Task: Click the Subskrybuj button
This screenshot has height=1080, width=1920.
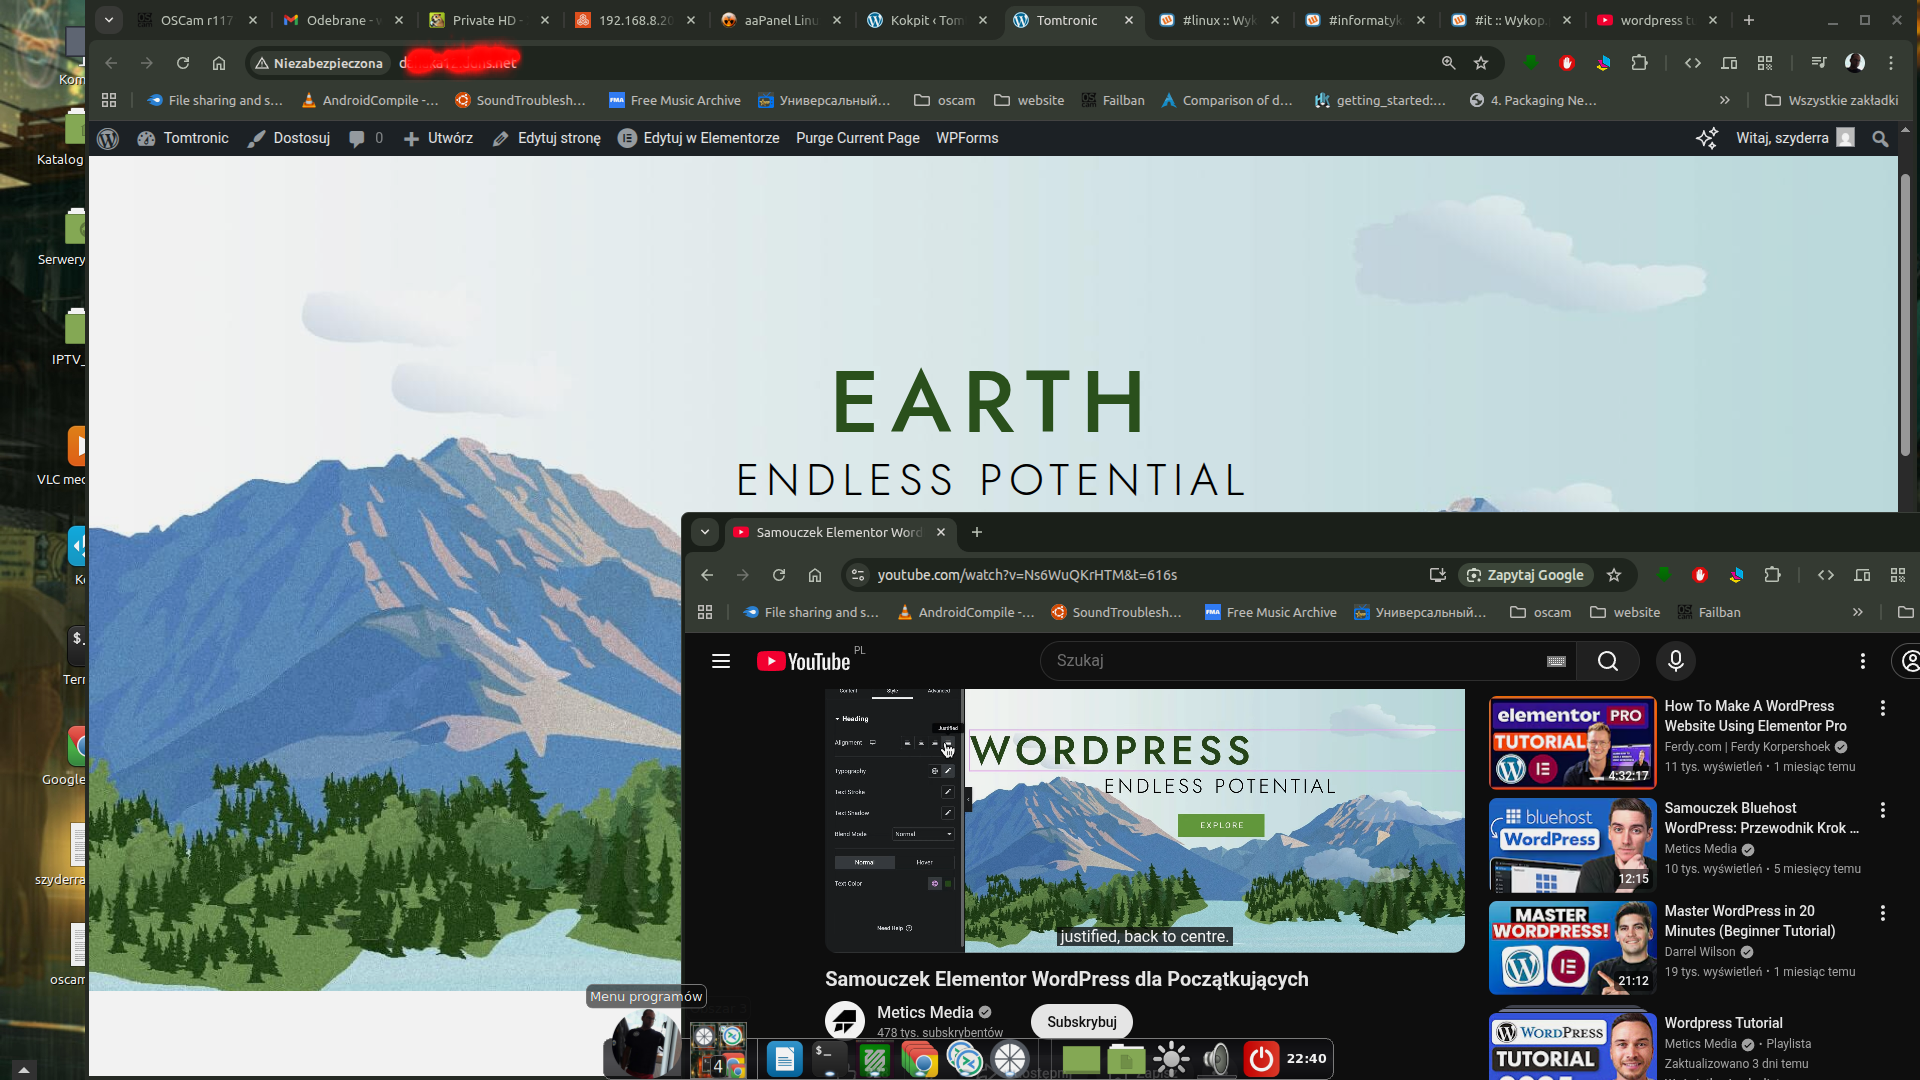Action: [1081, 1022]
